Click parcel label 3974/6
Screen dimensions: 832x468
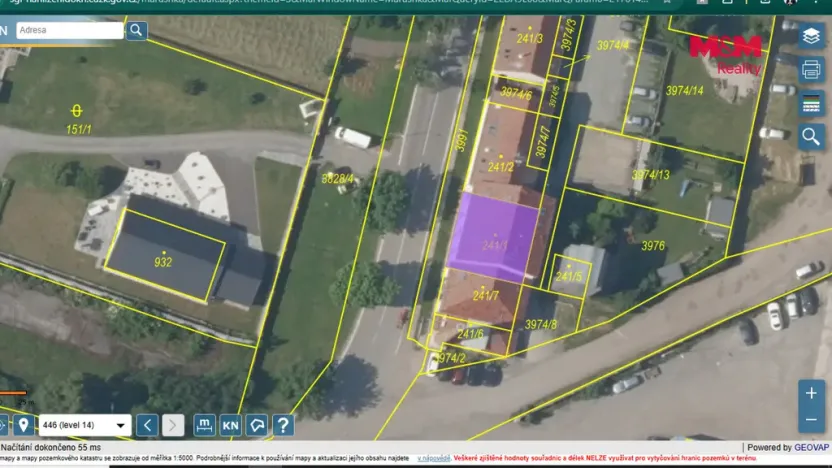point(516,93)
